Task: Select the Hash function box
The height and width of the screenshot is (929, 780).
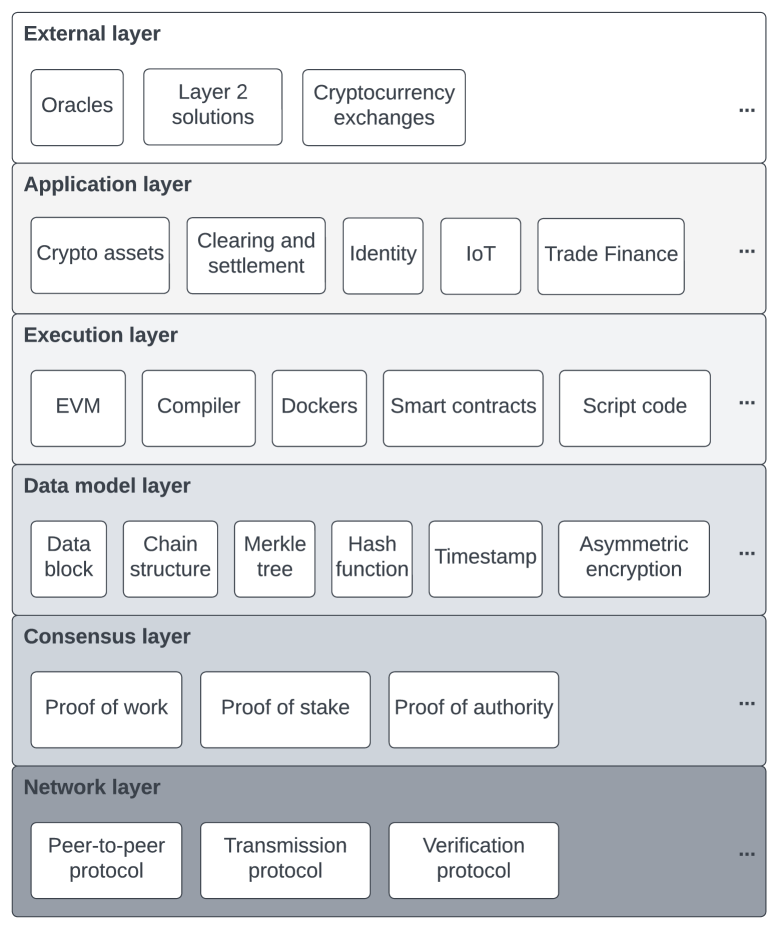Action: click(372, 558)
